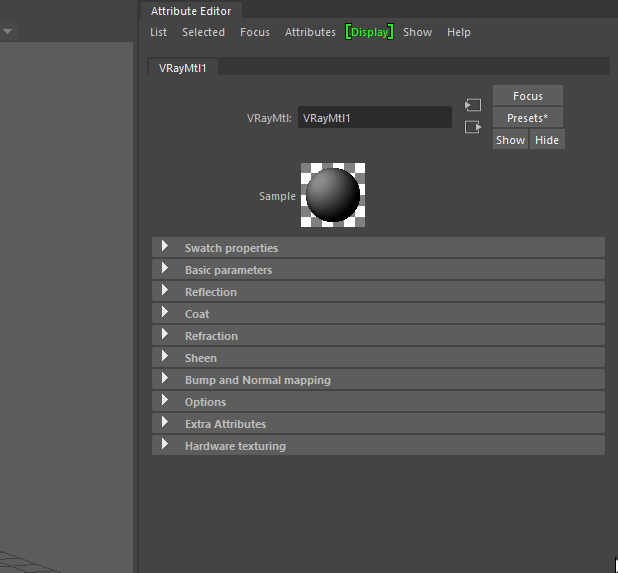Expand the Swatch properties section
The image size is (618, 573).
(378, 247)
